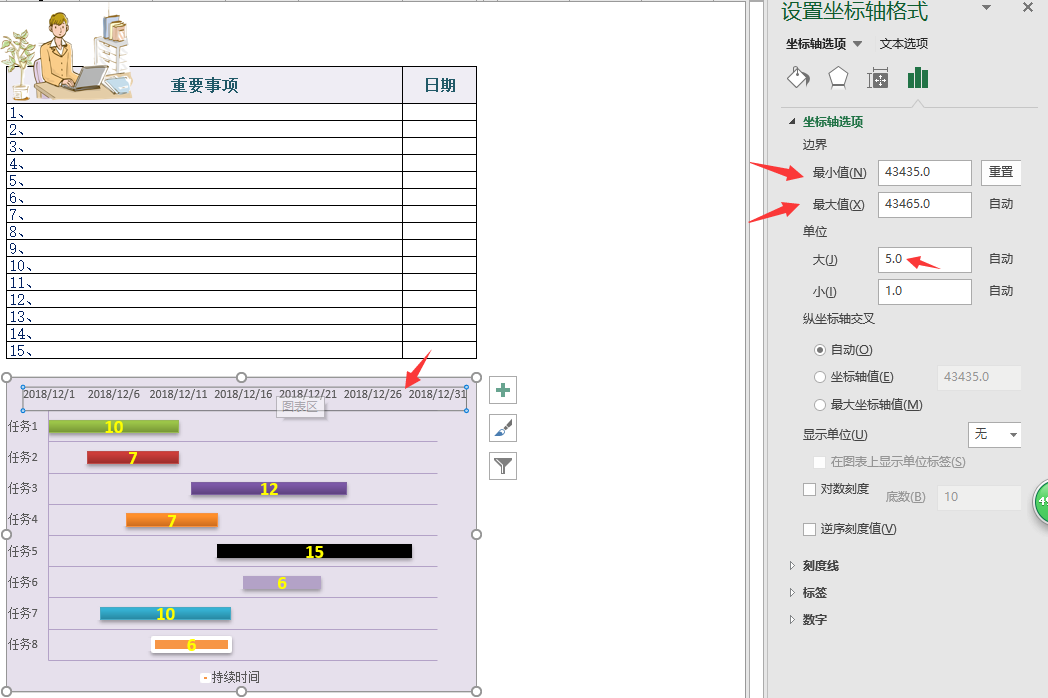Image resolution: width=1048 pixels, height=698 pixels.
Task: Click the 任务3 category label
Action: coord(23,489)
